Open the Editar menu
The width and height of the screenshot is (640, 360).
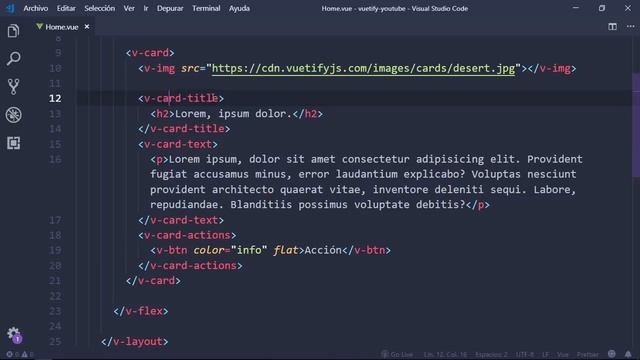click(66, 8)
